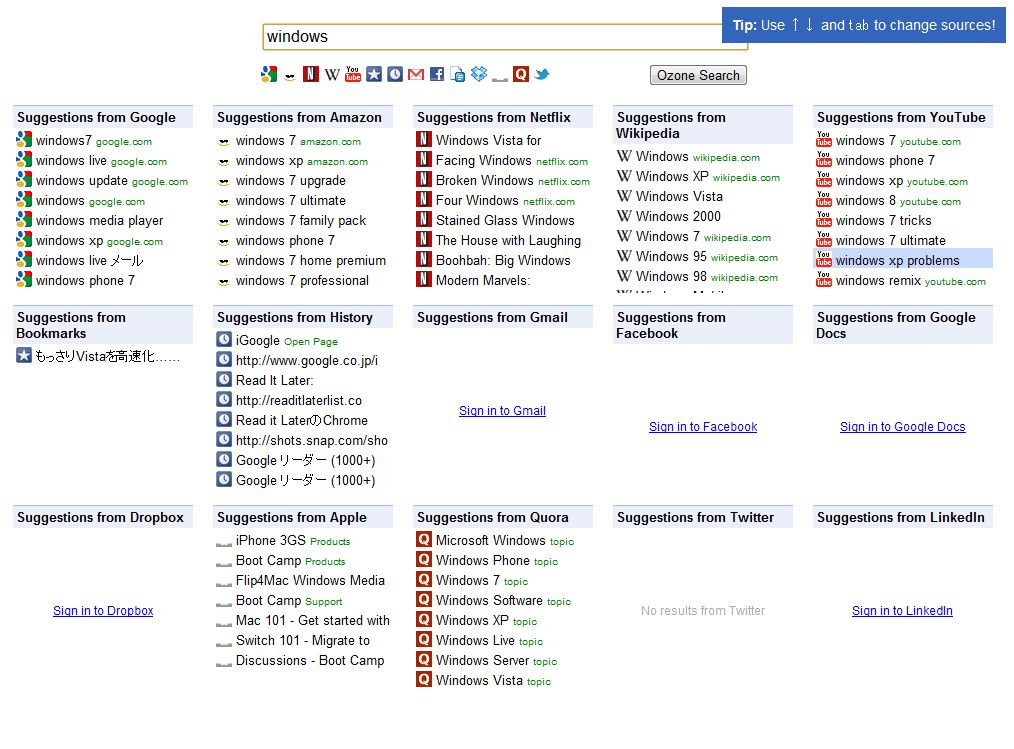Select the YouTube source icon below search box

(353, 74)
